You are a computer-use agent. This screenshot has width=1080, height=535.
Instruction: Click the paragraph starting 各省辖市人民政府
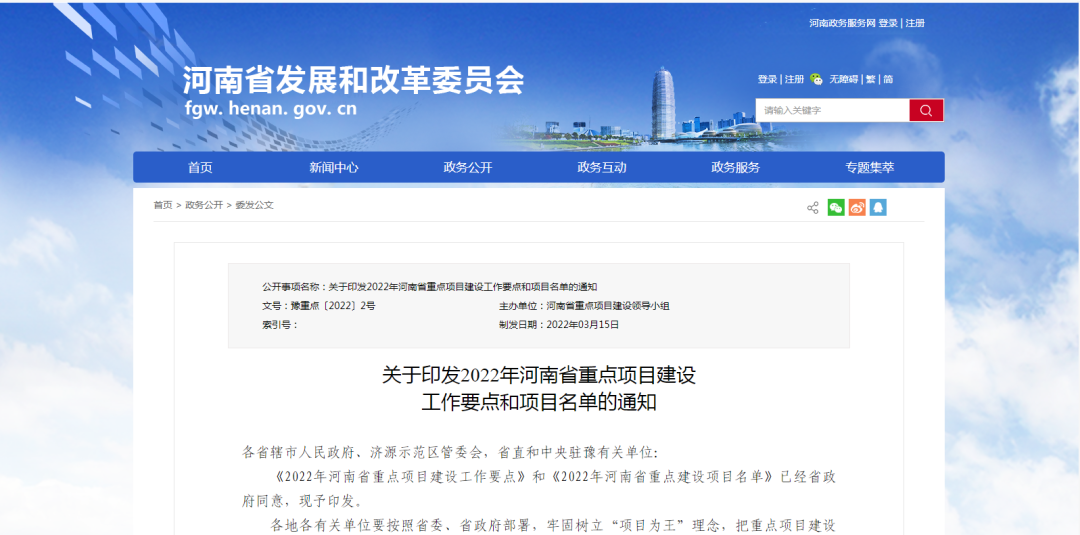450,453
